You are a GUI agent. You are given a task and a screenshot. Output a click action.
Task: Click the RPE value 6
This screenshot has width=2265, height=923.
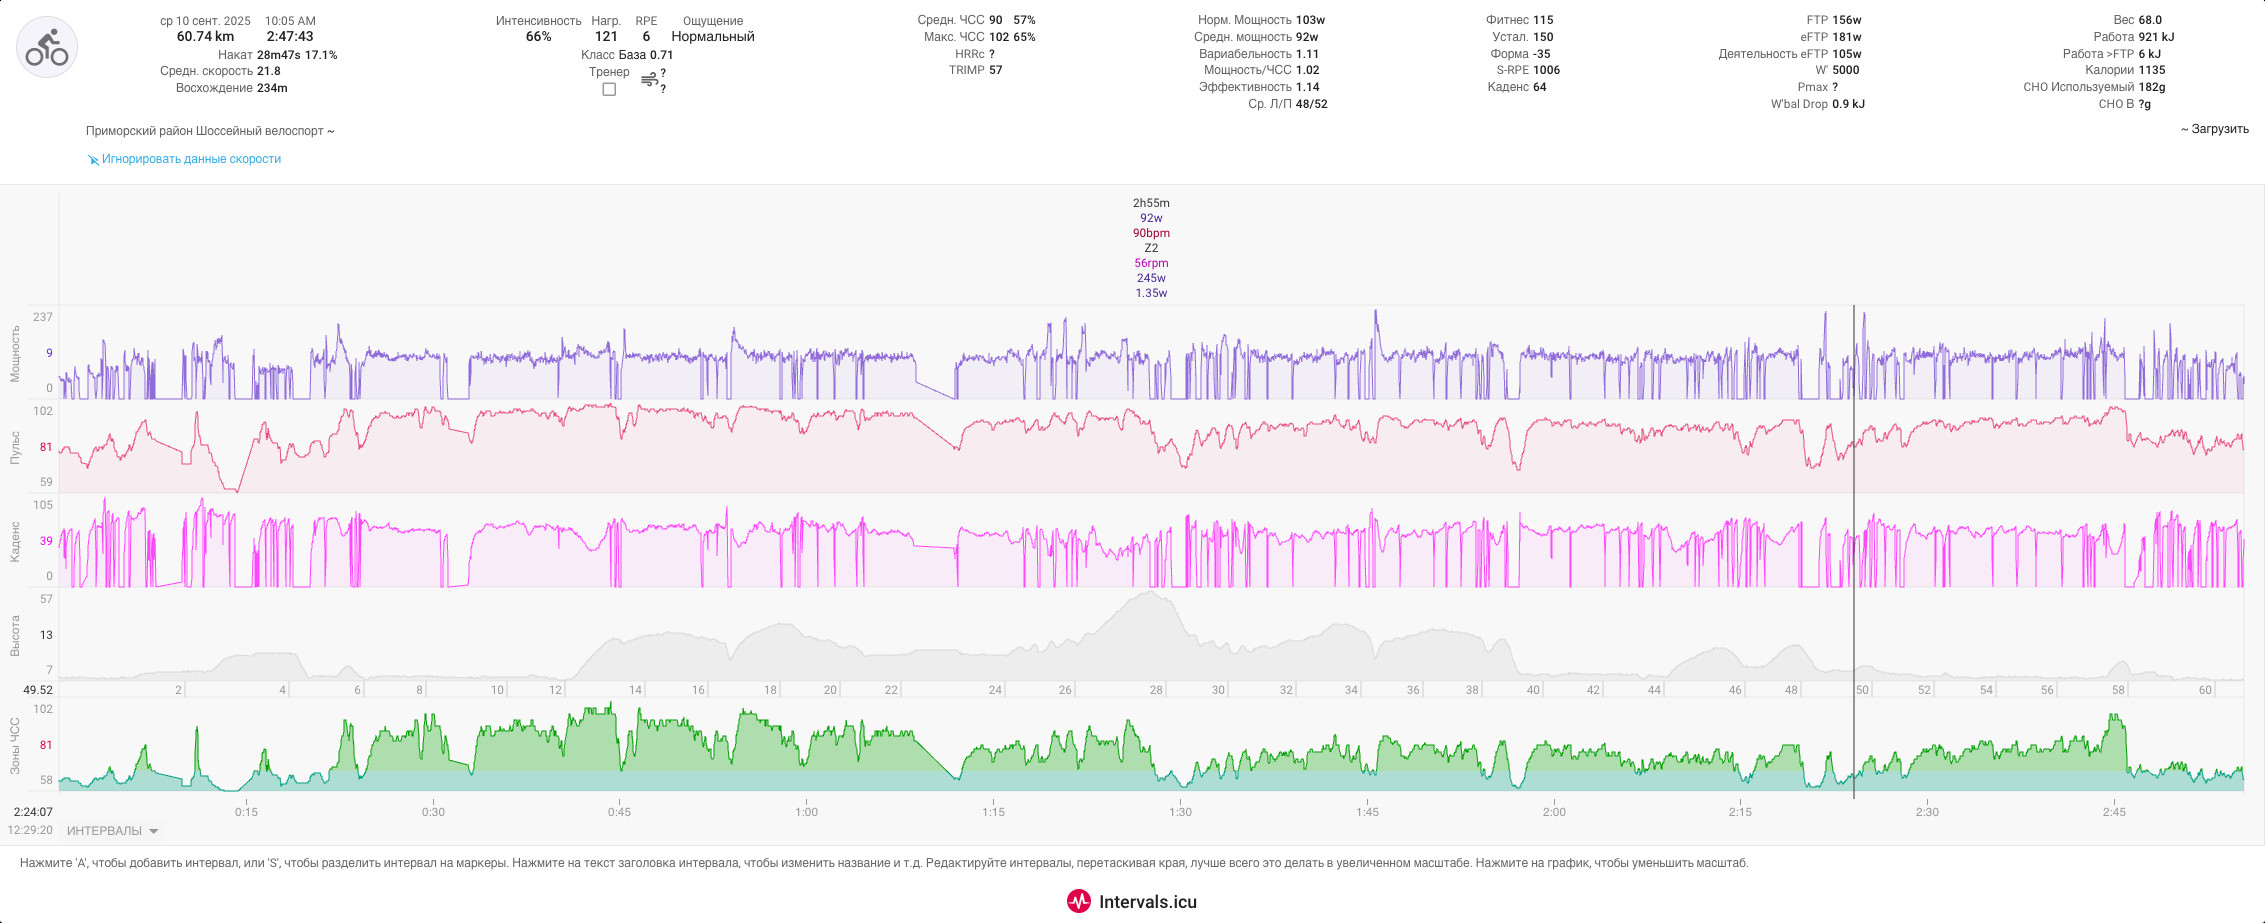tap(646, 37)
